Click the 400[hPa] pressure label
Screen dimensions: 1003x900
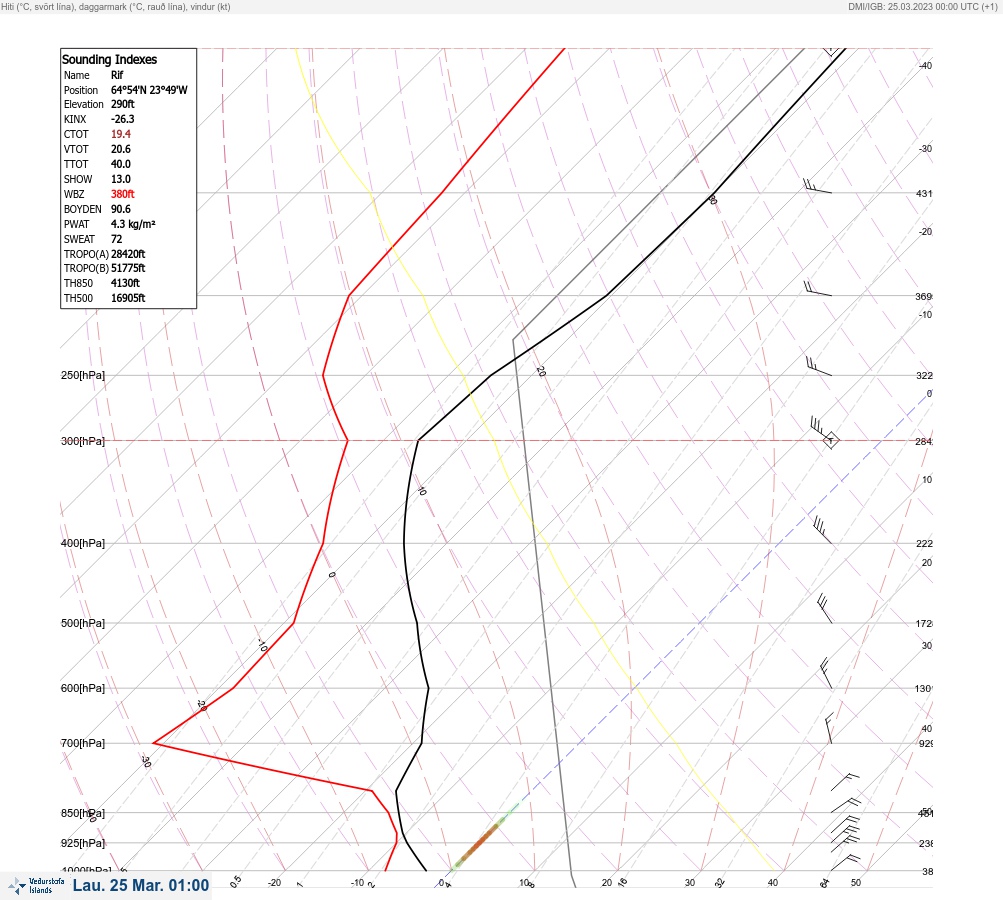click(83, 543)
